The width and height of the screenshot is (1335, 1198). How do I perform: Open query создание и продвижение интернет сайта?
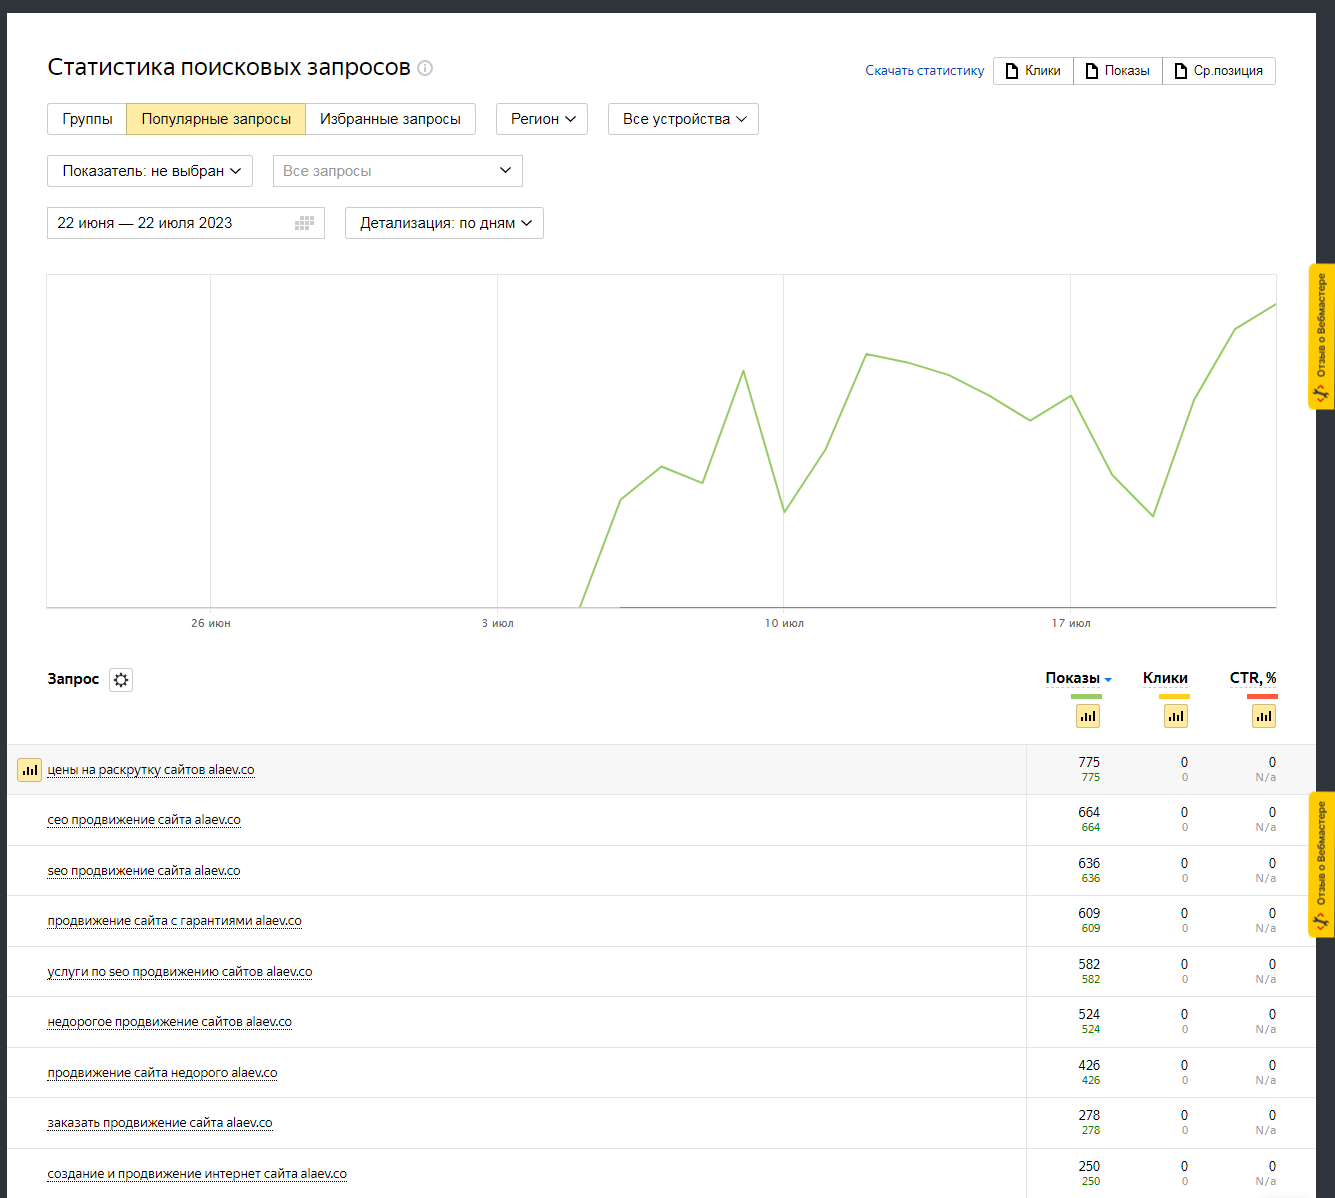tap(197, 1174)
